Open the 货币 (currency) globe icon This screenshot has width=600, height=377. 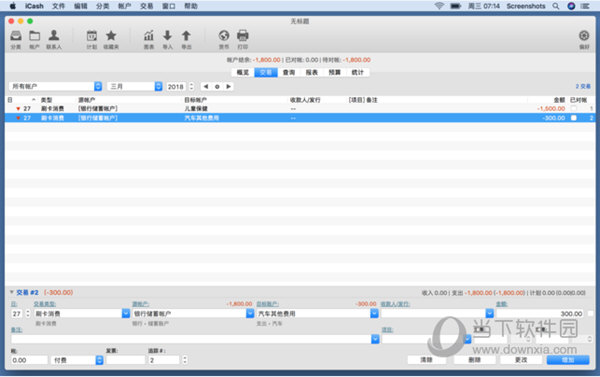[224, 36]
